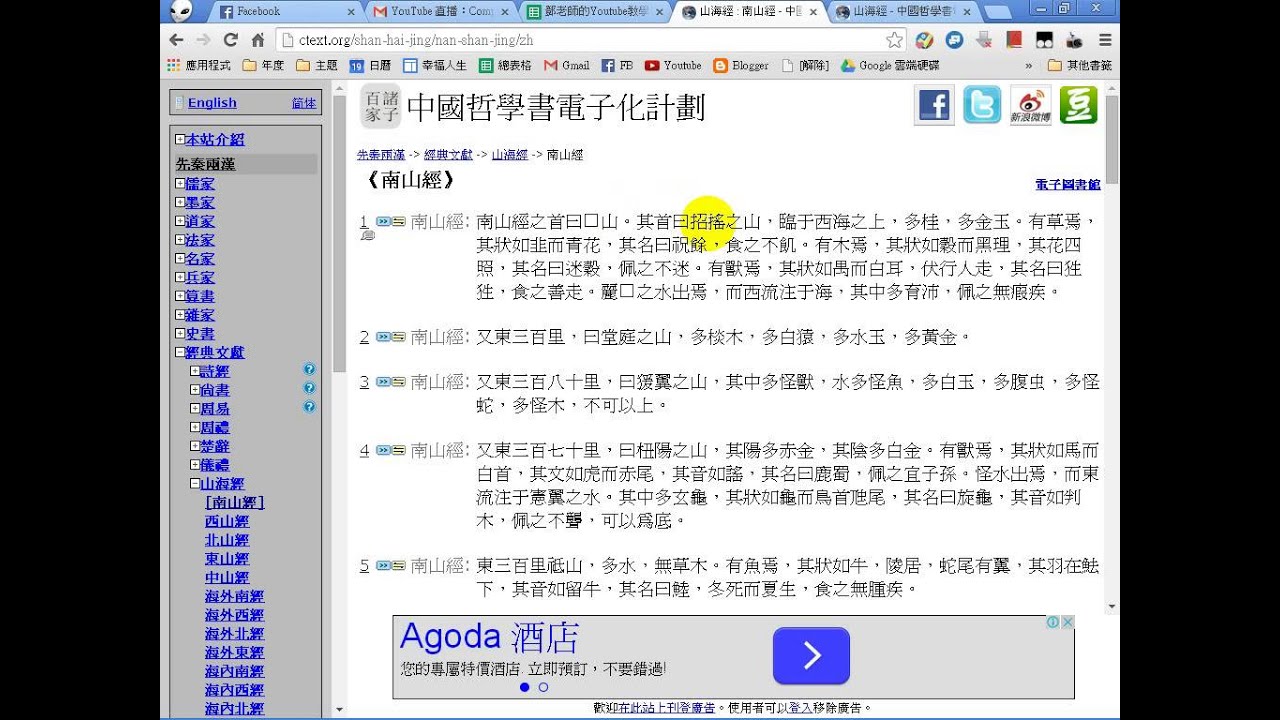Collapse the 經典文獻 tree node

(180, 352)
